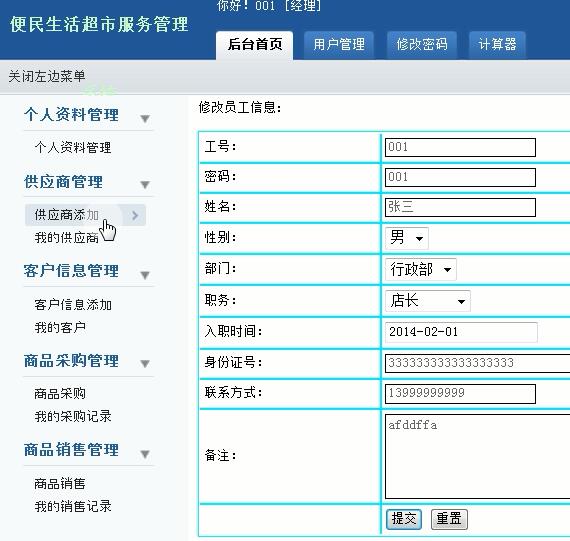Select the 后台首页 tab

pos(254,45)
